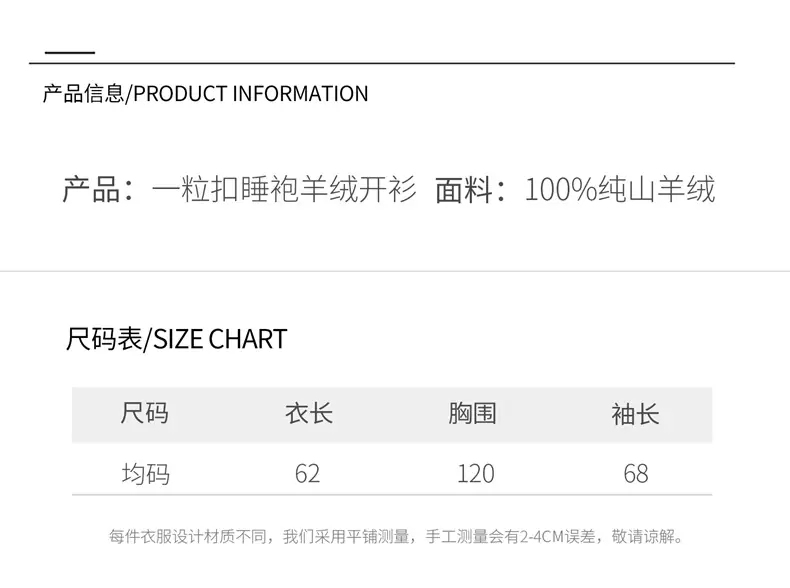790x588 pixels.
Task: Click the product name 一粒扣睡袍羊绒开衫
Action: 284,189
